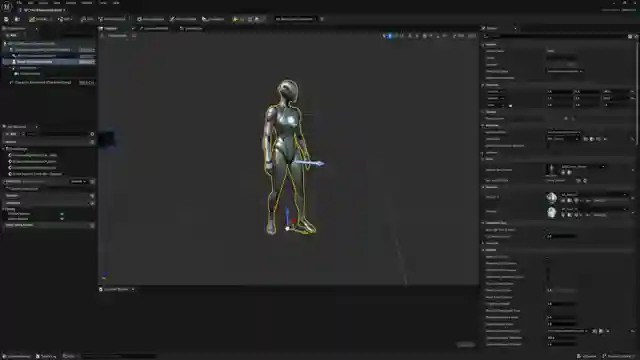The width and height of the screenshot is (640, 360).
Task: Open the Edit menu
Action: (x=31, y=2)
